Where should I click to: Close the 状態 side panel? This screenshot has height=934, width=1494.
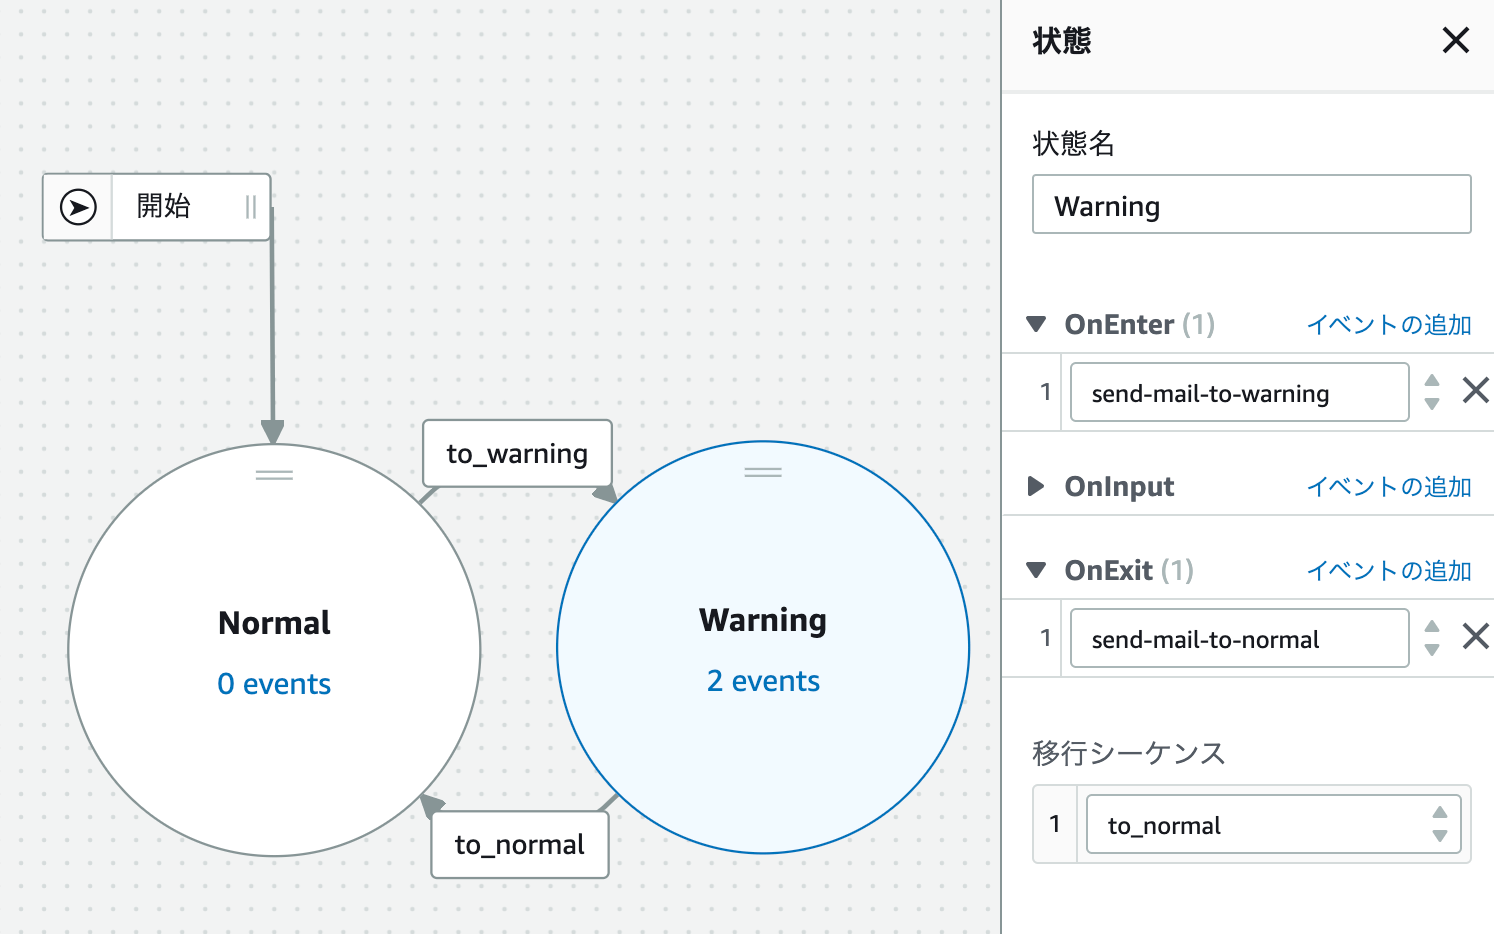tap(1456, 40)
